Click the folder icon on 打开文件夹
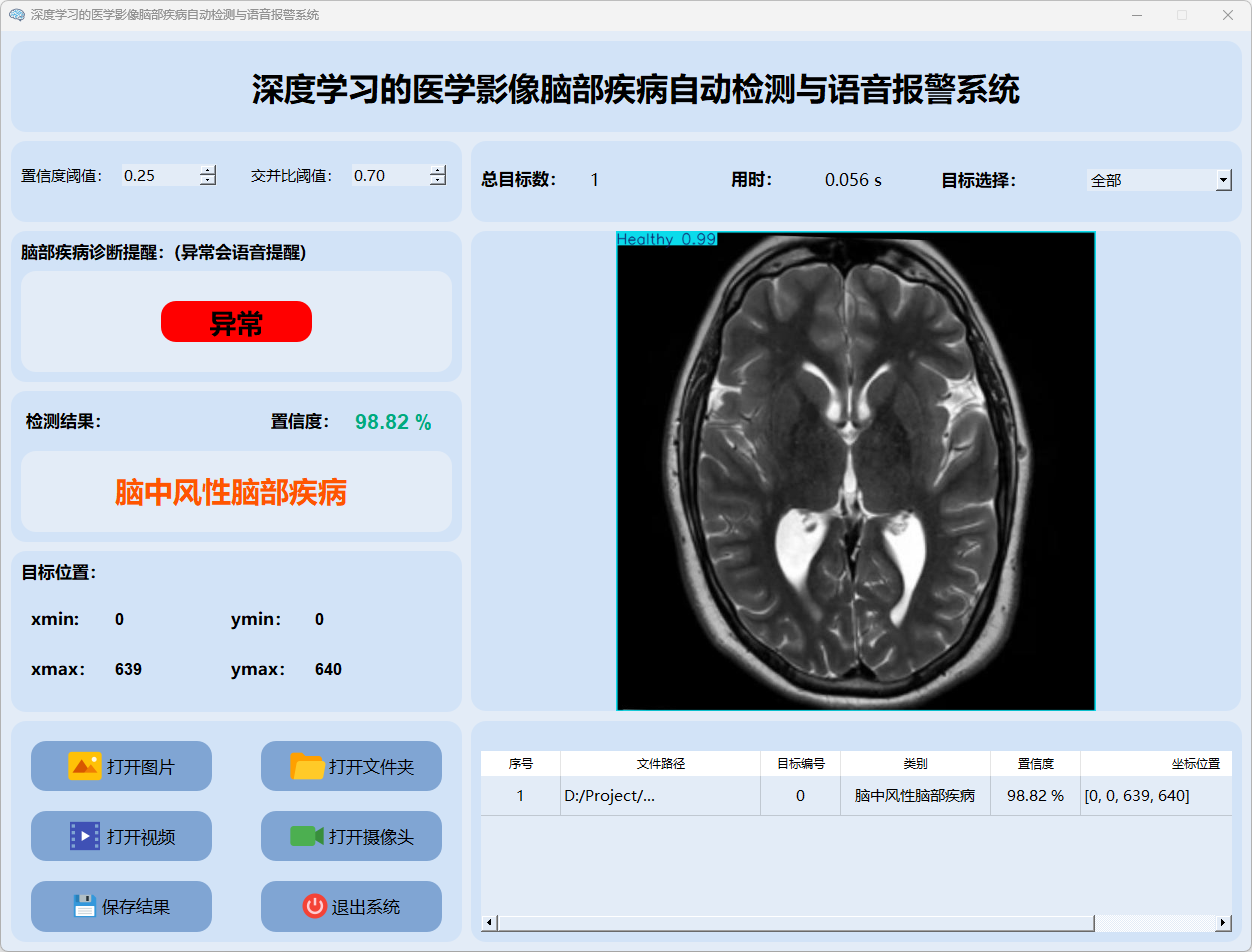This screenshot has width=1252, height=952. (x=307, y=766)
